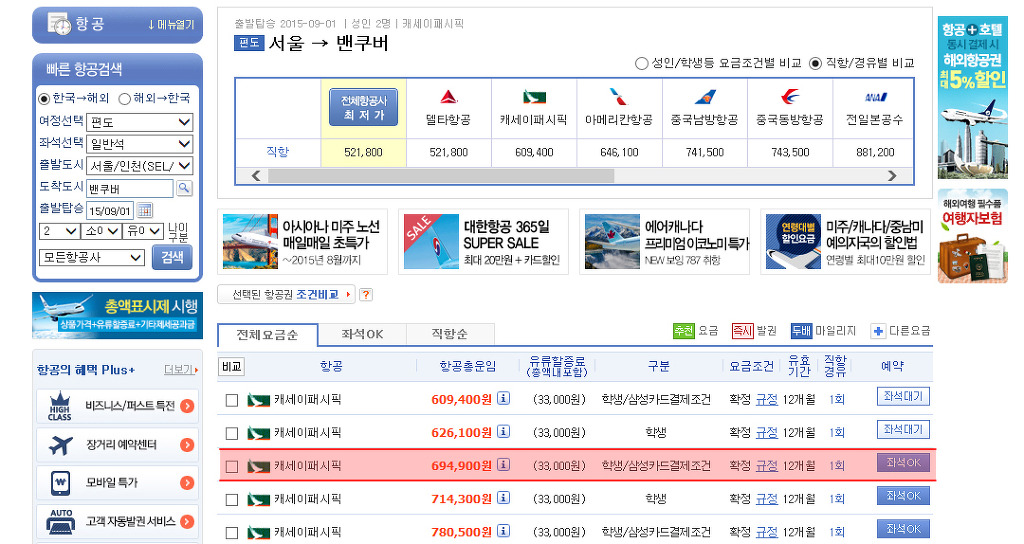The height and width of the screenshot is (544, 1024).
Task: Switch to 직항순 tab
Action: (450, 334)
